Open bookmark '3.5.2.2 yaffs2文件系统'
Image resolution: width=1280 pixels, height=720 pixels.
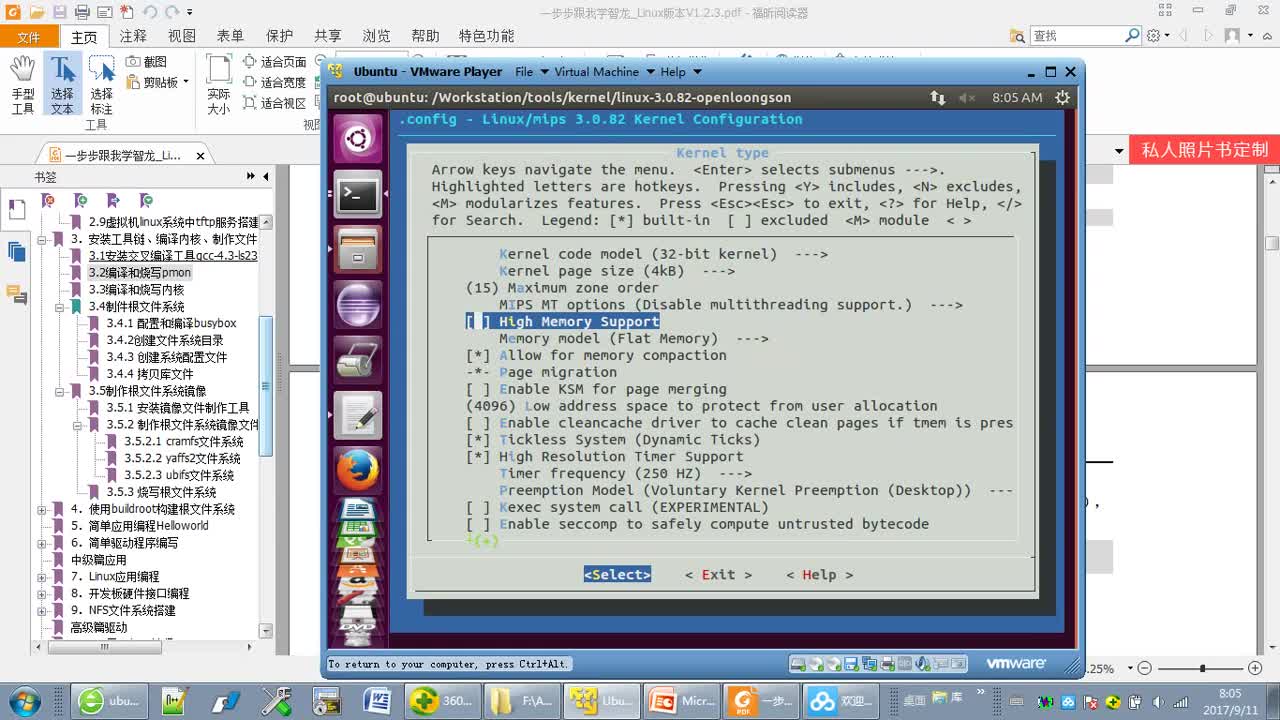[x=182, y=458]
